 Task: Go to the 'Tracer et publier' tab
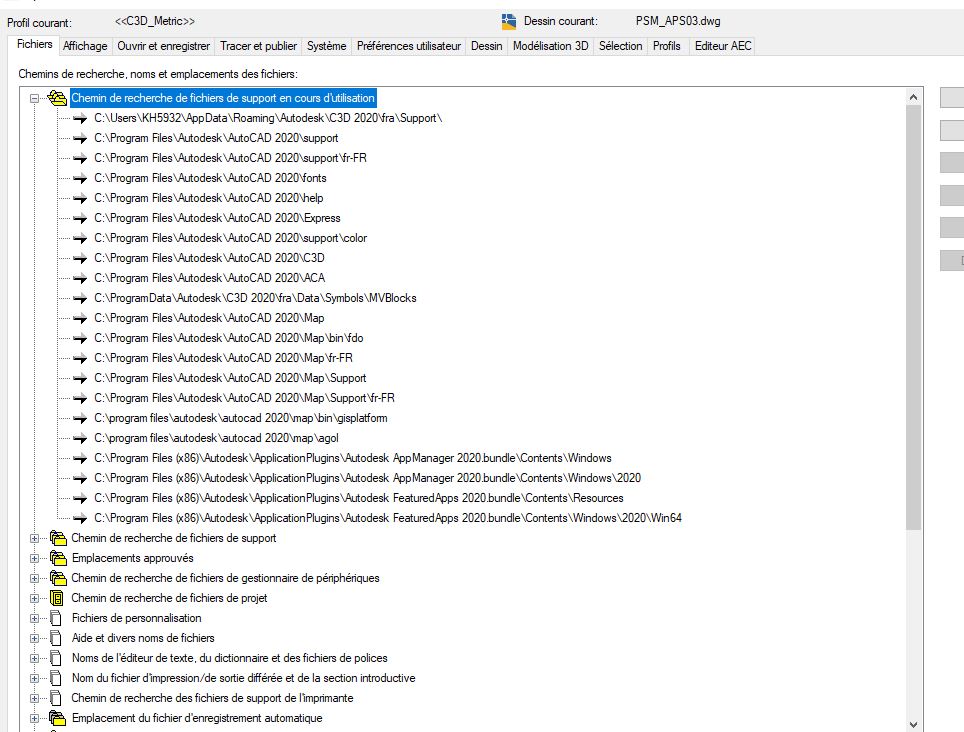pyautogui.click(x=258, y=46)
